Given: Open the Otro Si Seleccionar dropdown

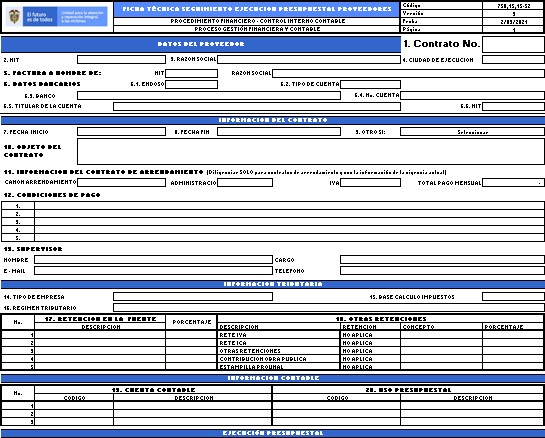Looking at the screenshot, I should click(472, 132).
